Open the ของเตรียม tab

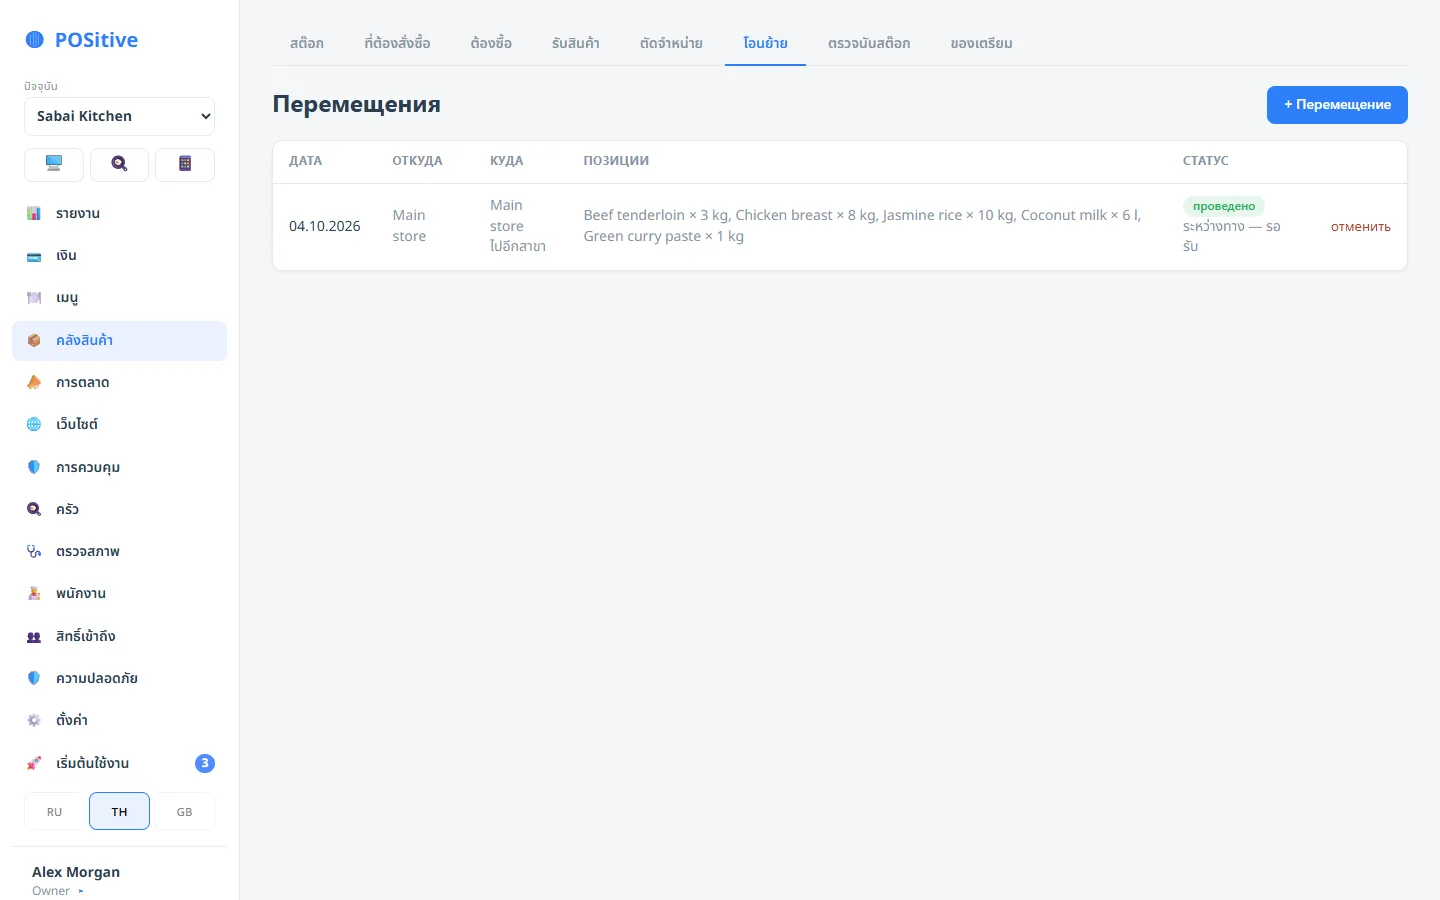(982, 43)
